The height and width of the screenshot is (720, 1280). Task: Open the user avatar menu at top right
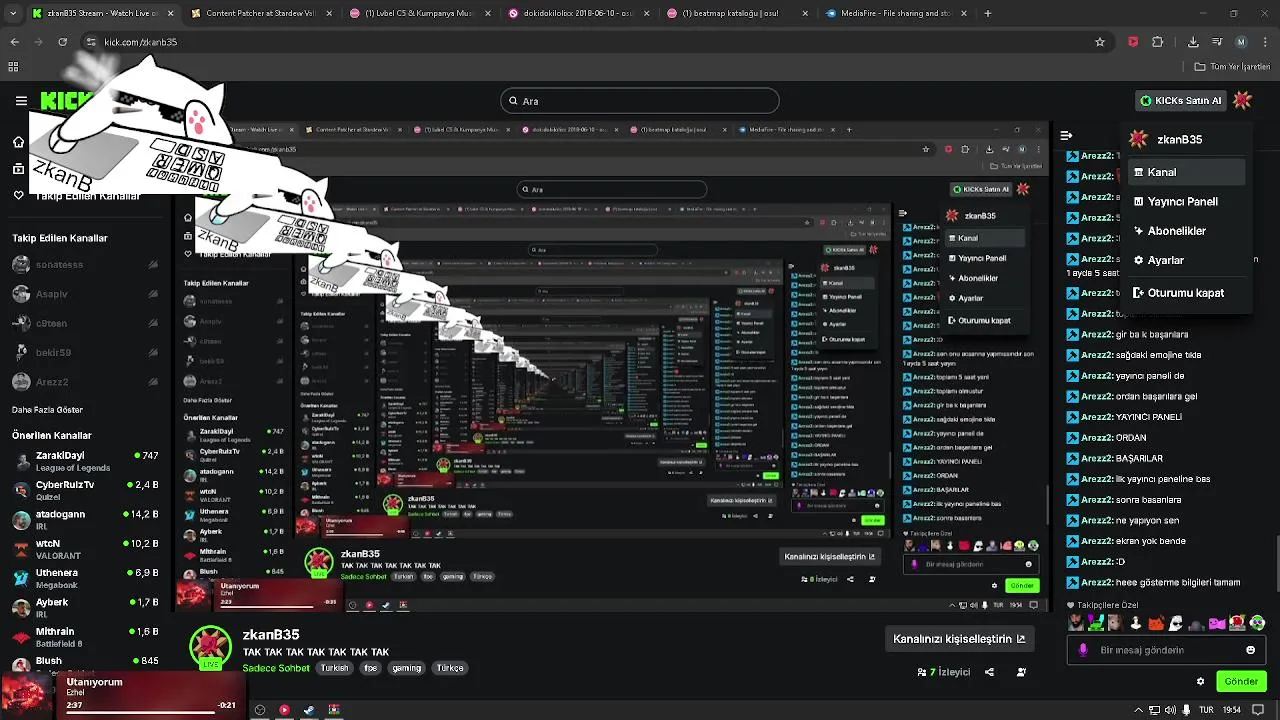[1243, 100]
